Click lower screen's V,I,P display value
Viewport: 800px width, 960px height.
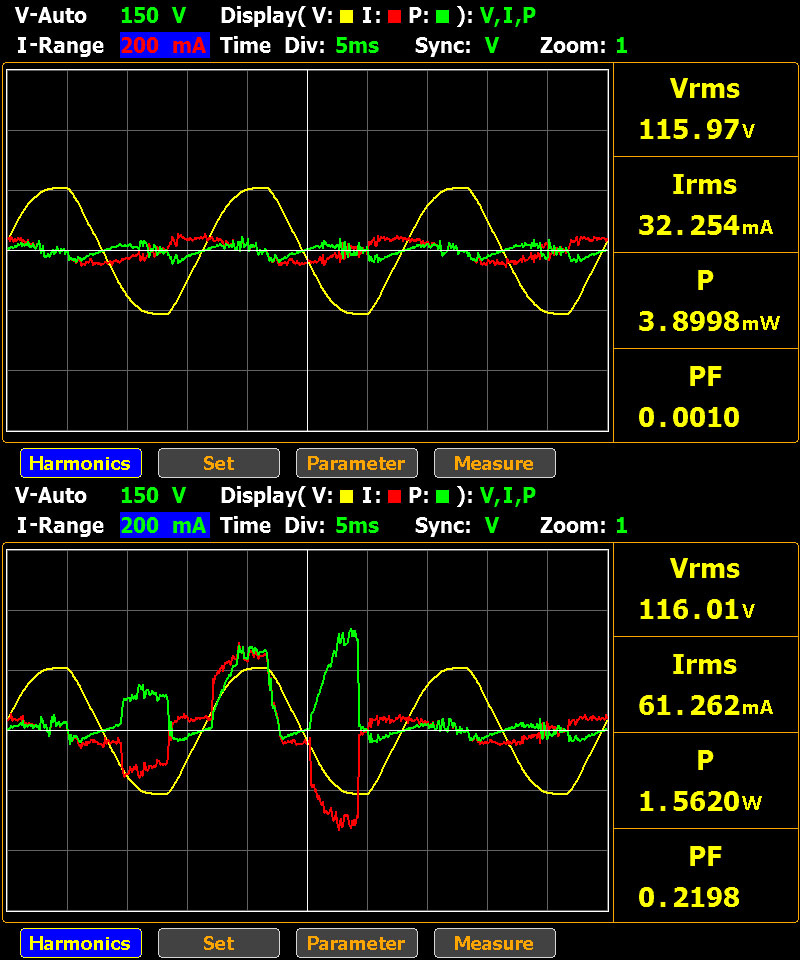(x=507, y=497)
